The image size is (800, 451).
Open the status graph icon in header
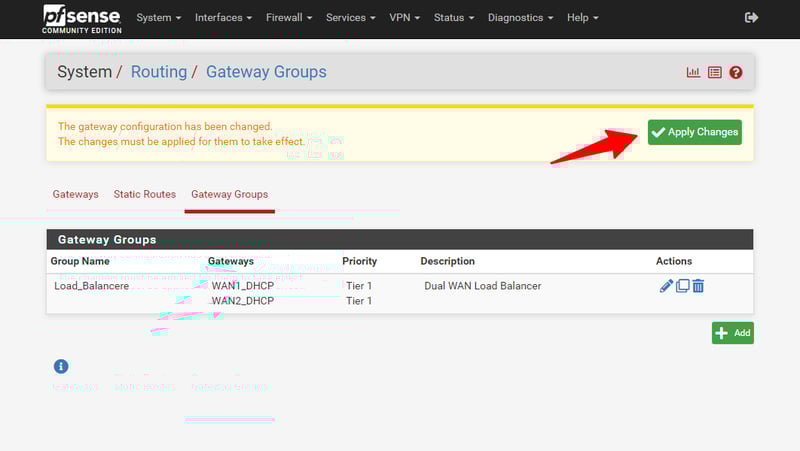tap(693, 72)
